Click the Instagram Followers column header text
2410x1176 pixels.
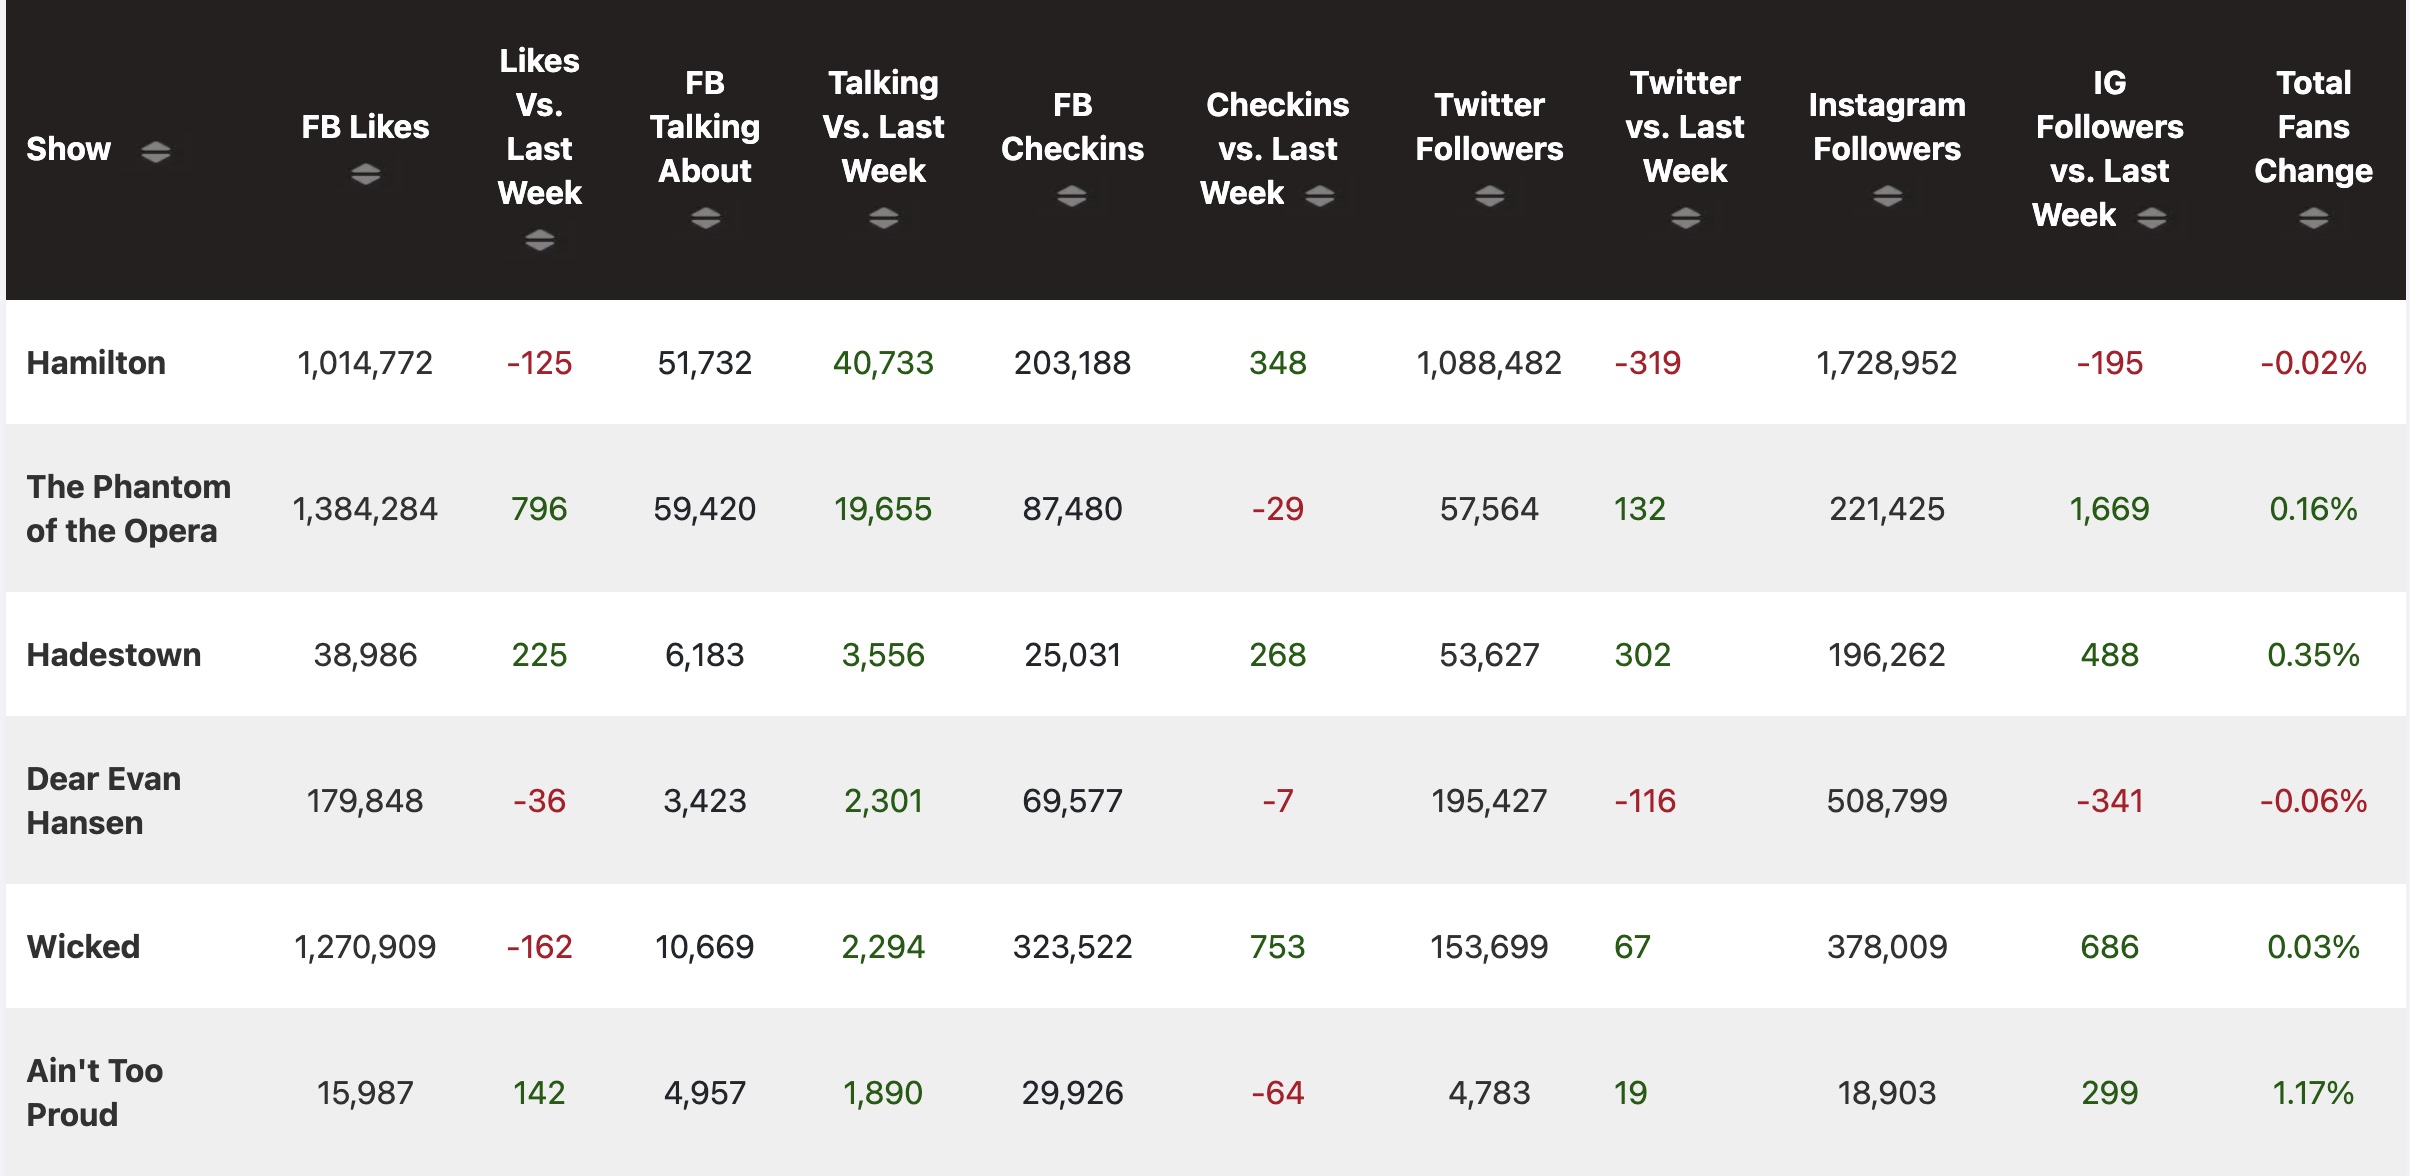pyautogui.click(x=1887, y=127)
